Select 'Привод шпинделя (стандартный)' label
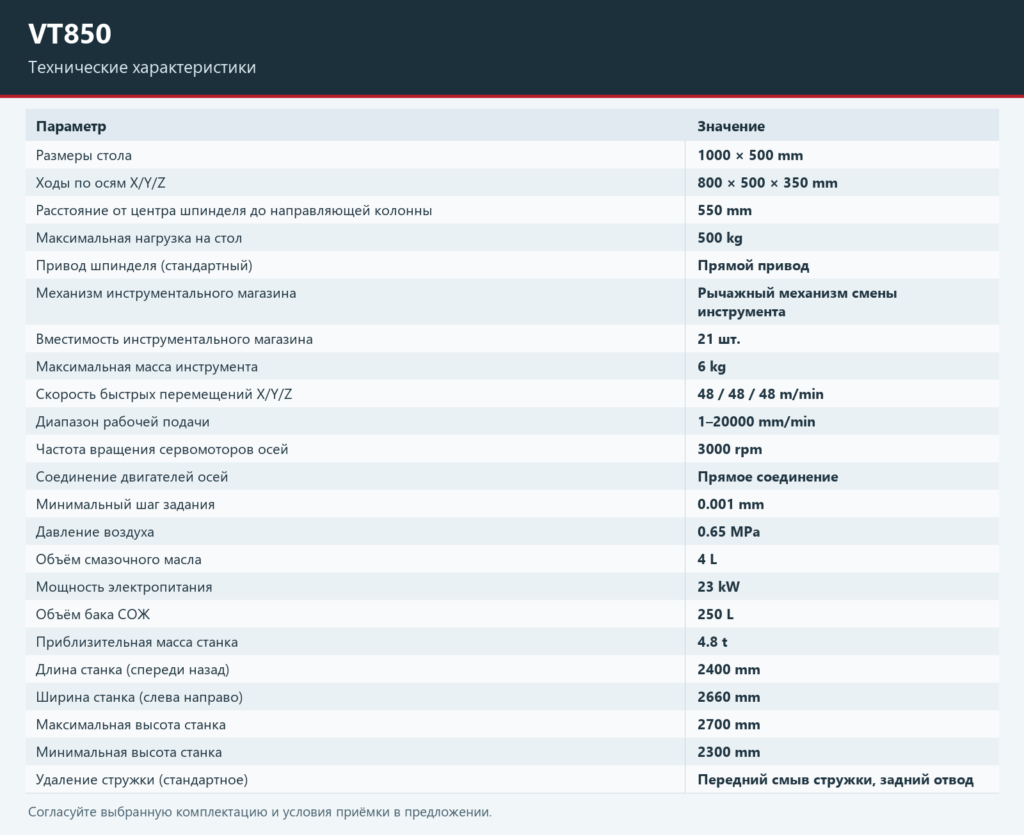The height and width of the screenshot is (835, 1024). pyautogui.click(x=144, y=266)
